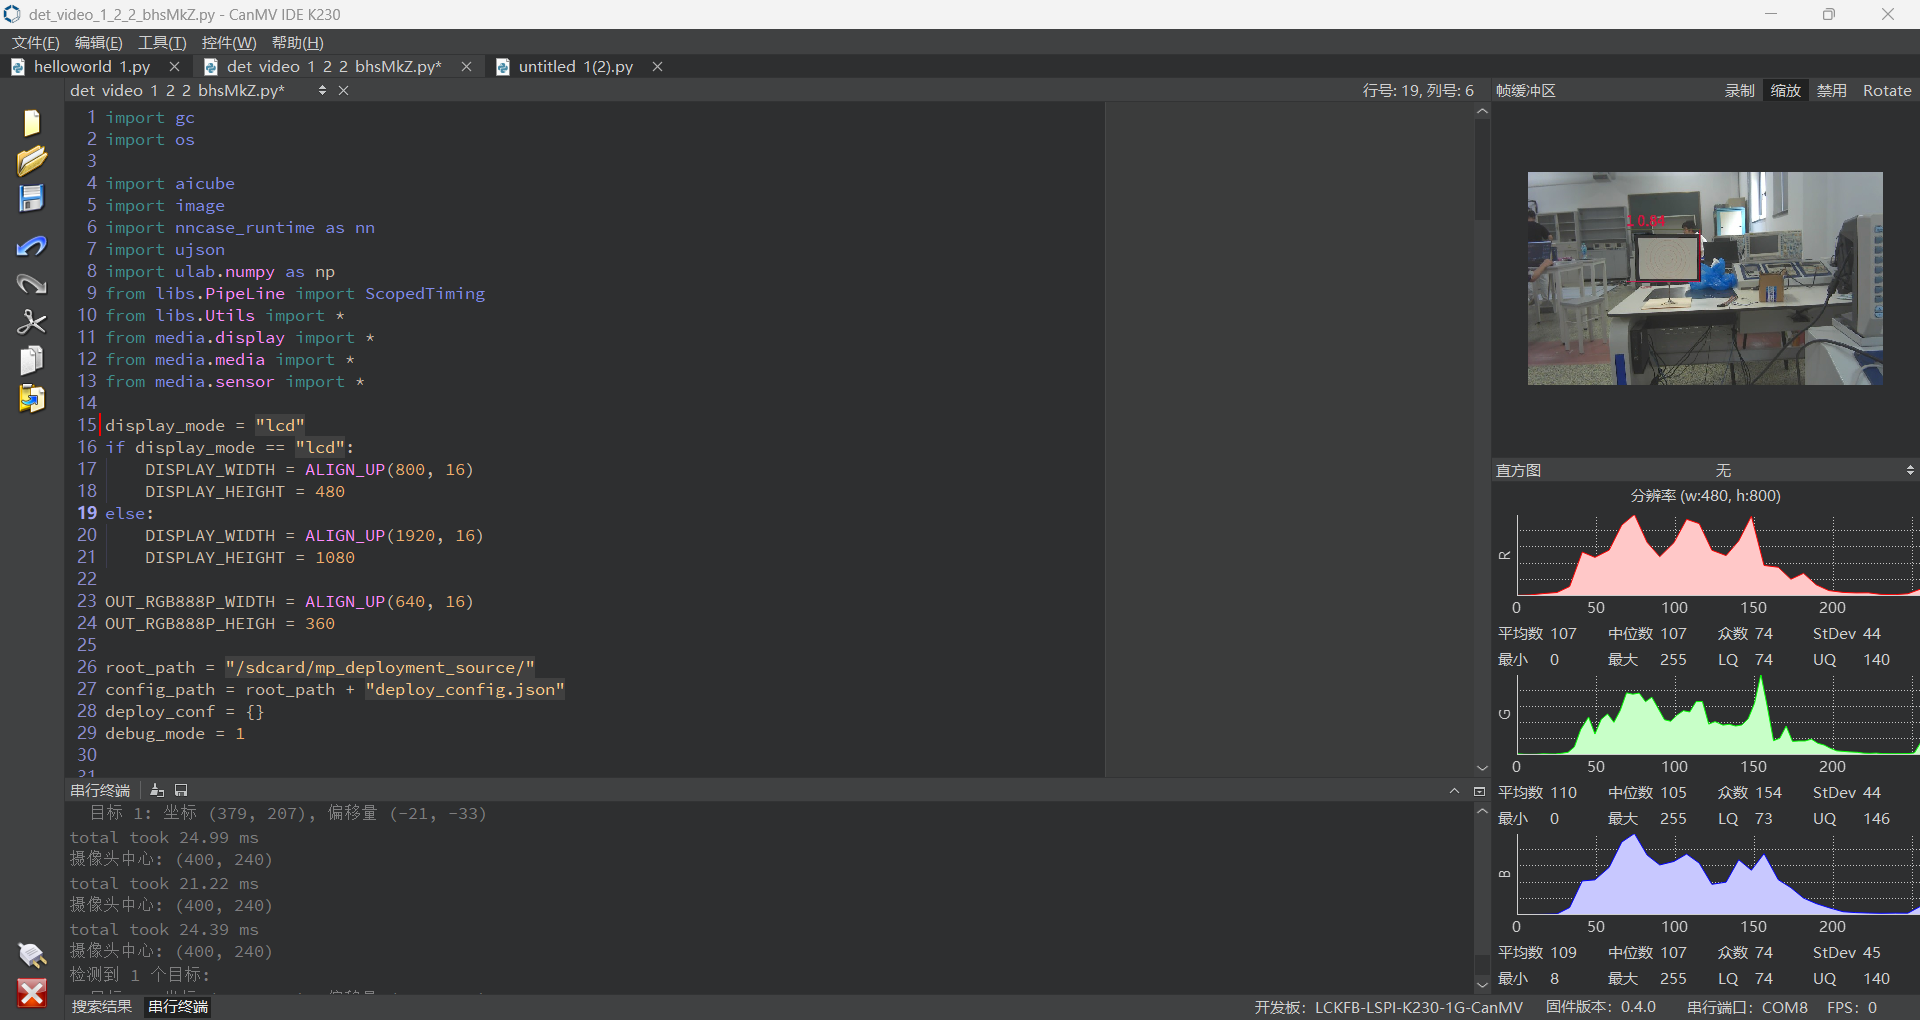The width and height of the screenshot is (1920, 1020).
Task: Toggle the 录制 record button
Action: 1739,90
